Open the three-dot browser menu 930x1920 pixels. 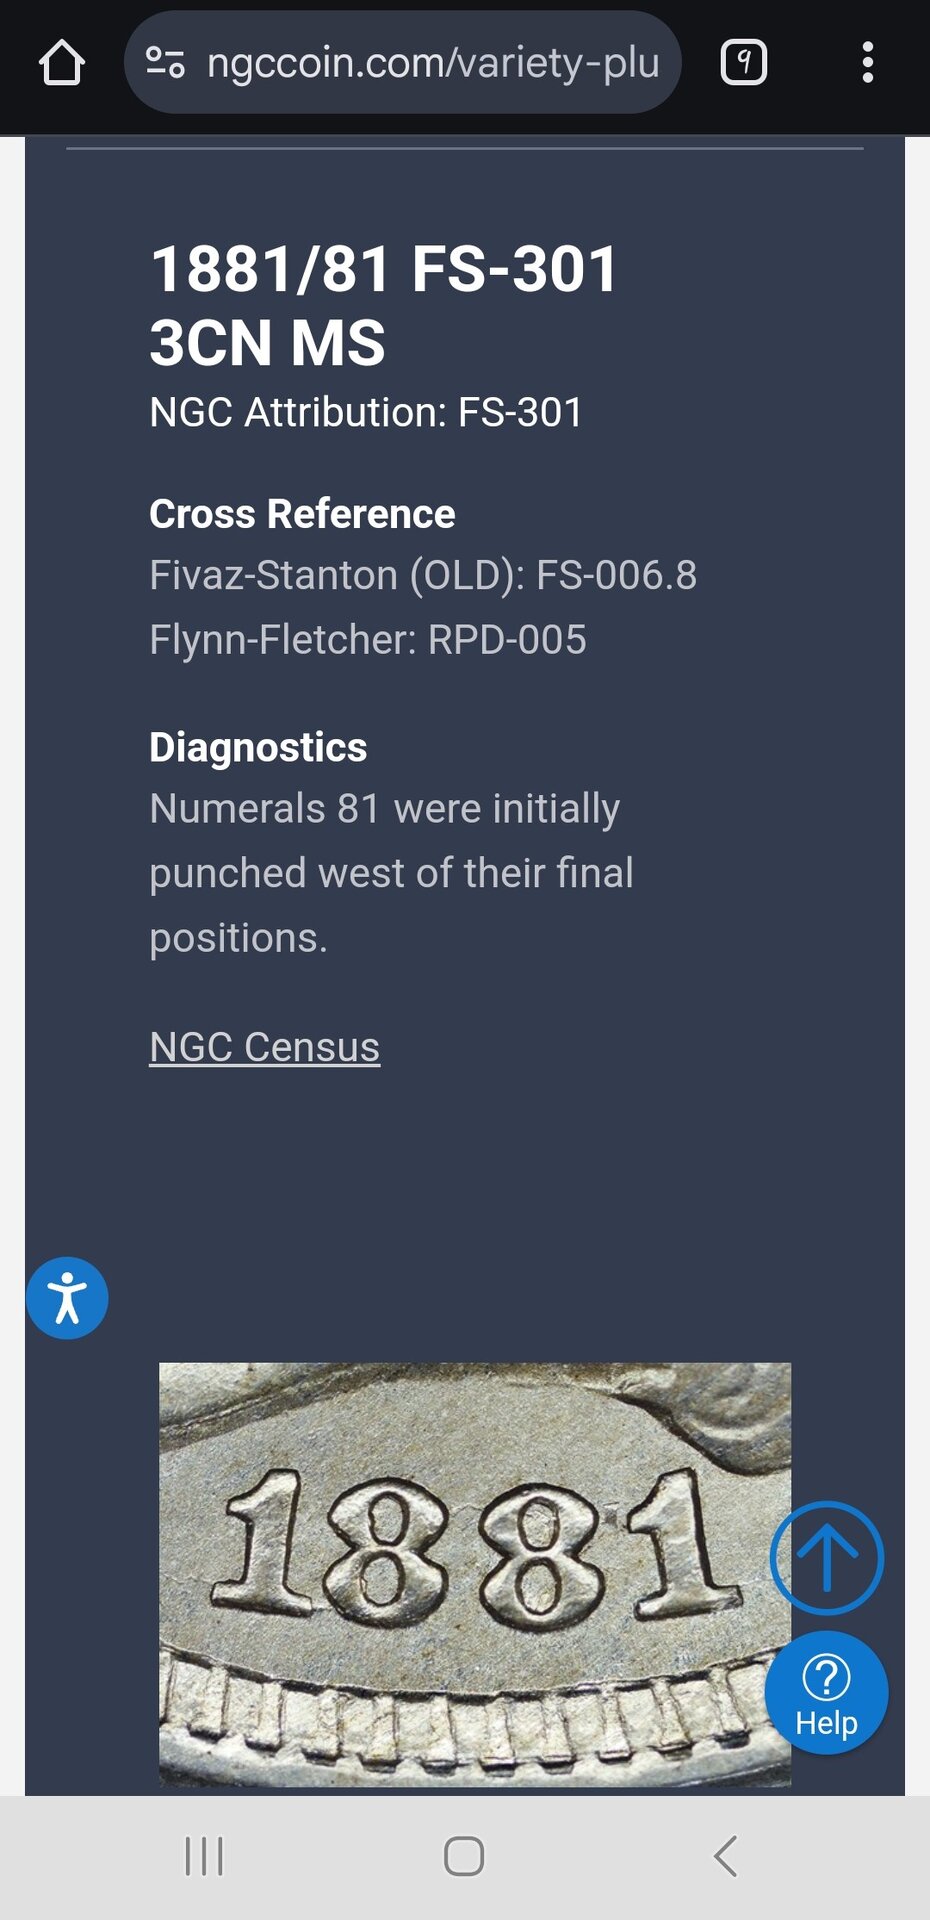pos(867,63)
